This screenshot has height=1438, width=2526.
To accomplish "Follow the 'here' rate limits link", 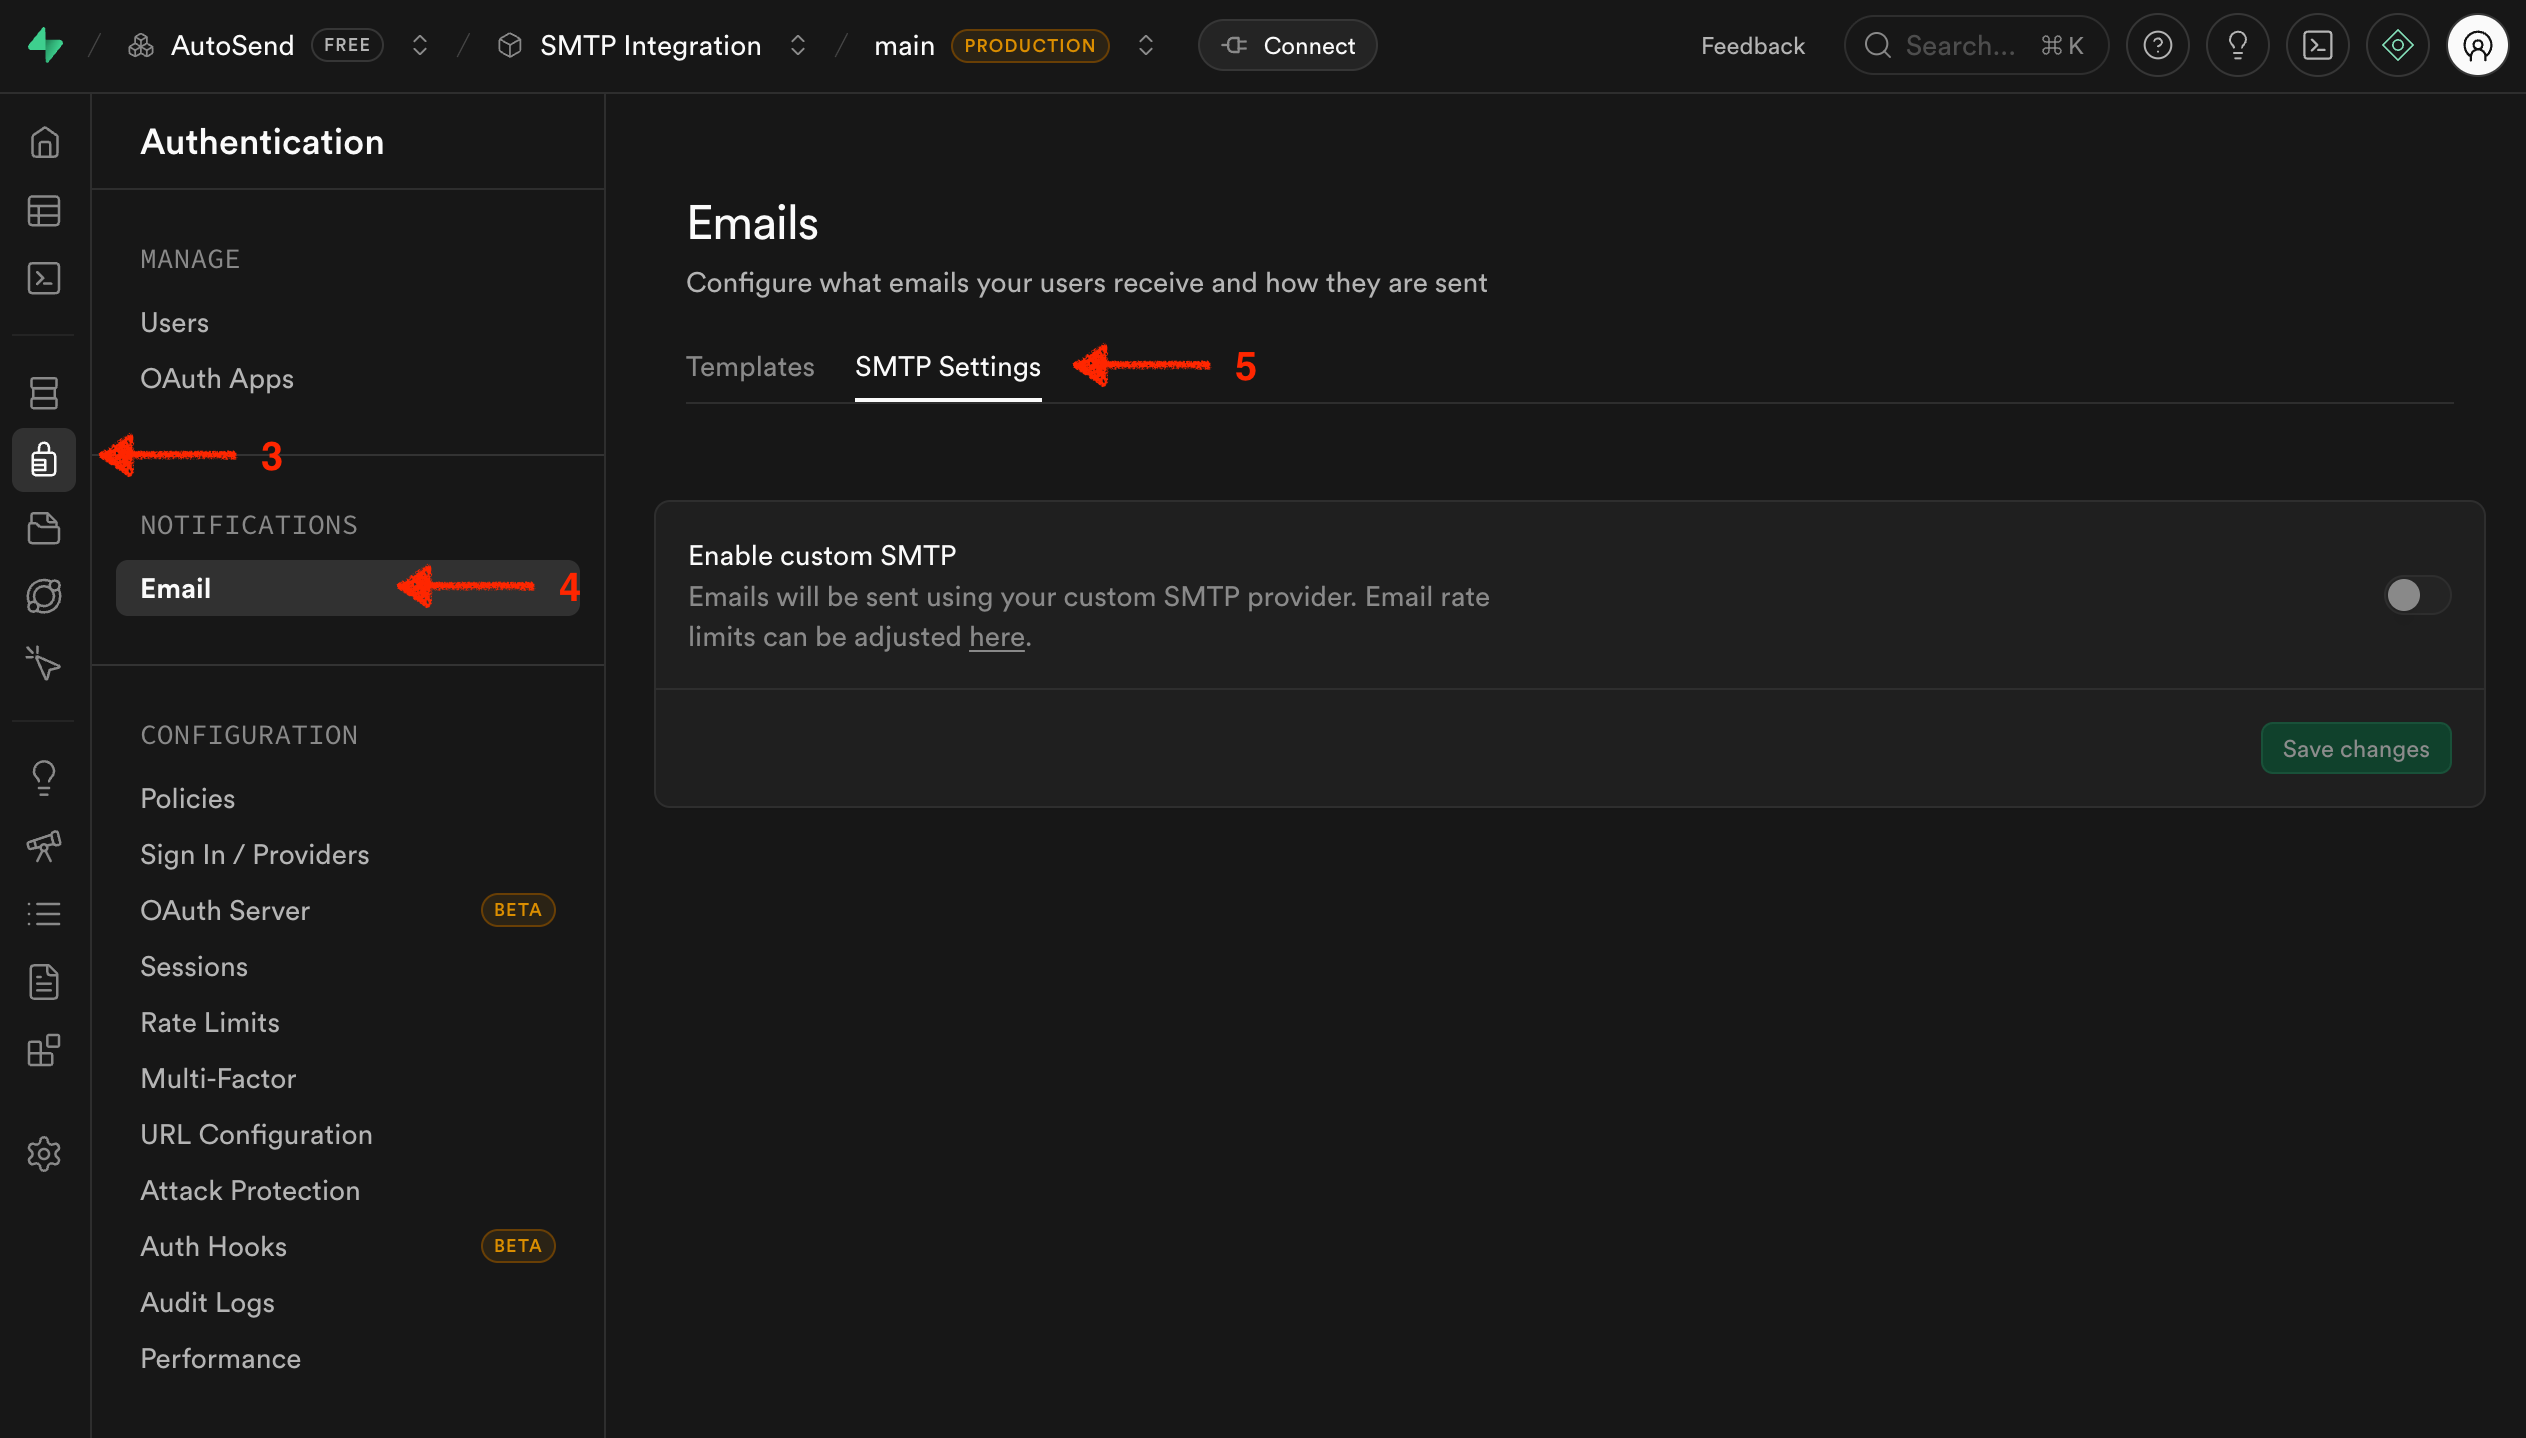I will click(996, 637).
